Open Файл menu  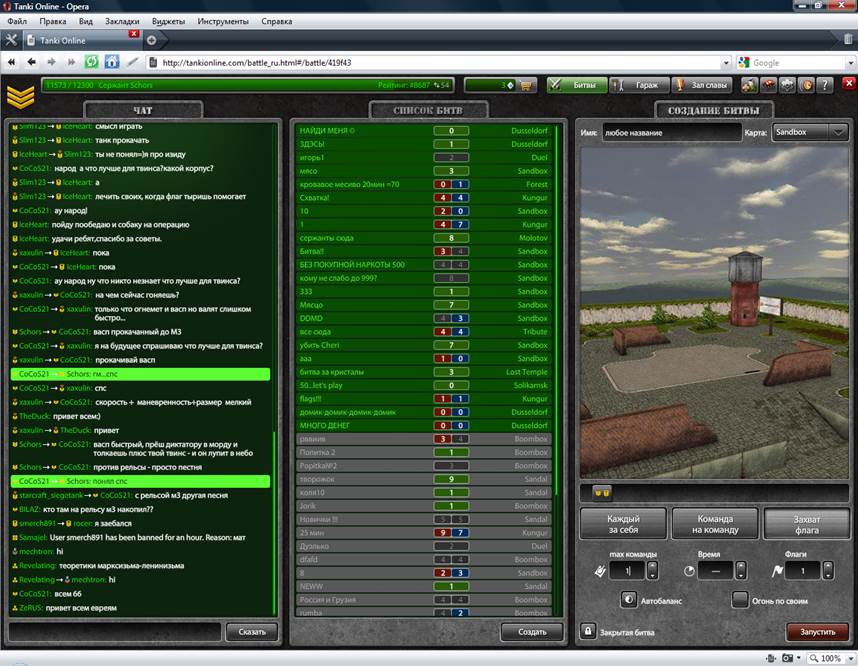click(17, 21)
